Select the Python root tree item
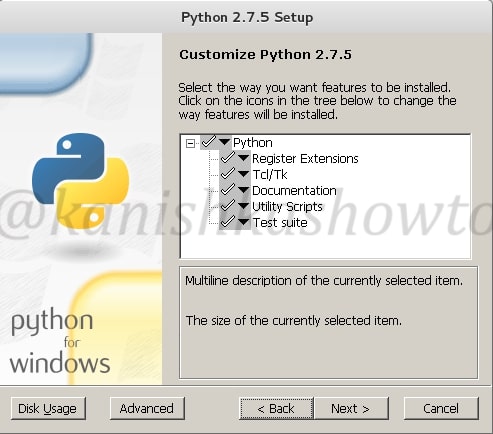 coord(253,143)
